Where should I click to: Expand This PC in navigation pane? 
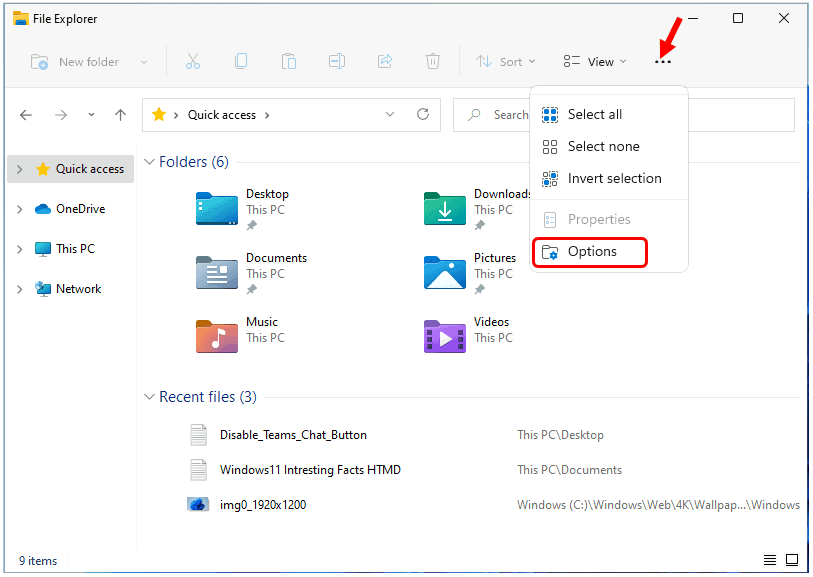[x=20, y=249]
